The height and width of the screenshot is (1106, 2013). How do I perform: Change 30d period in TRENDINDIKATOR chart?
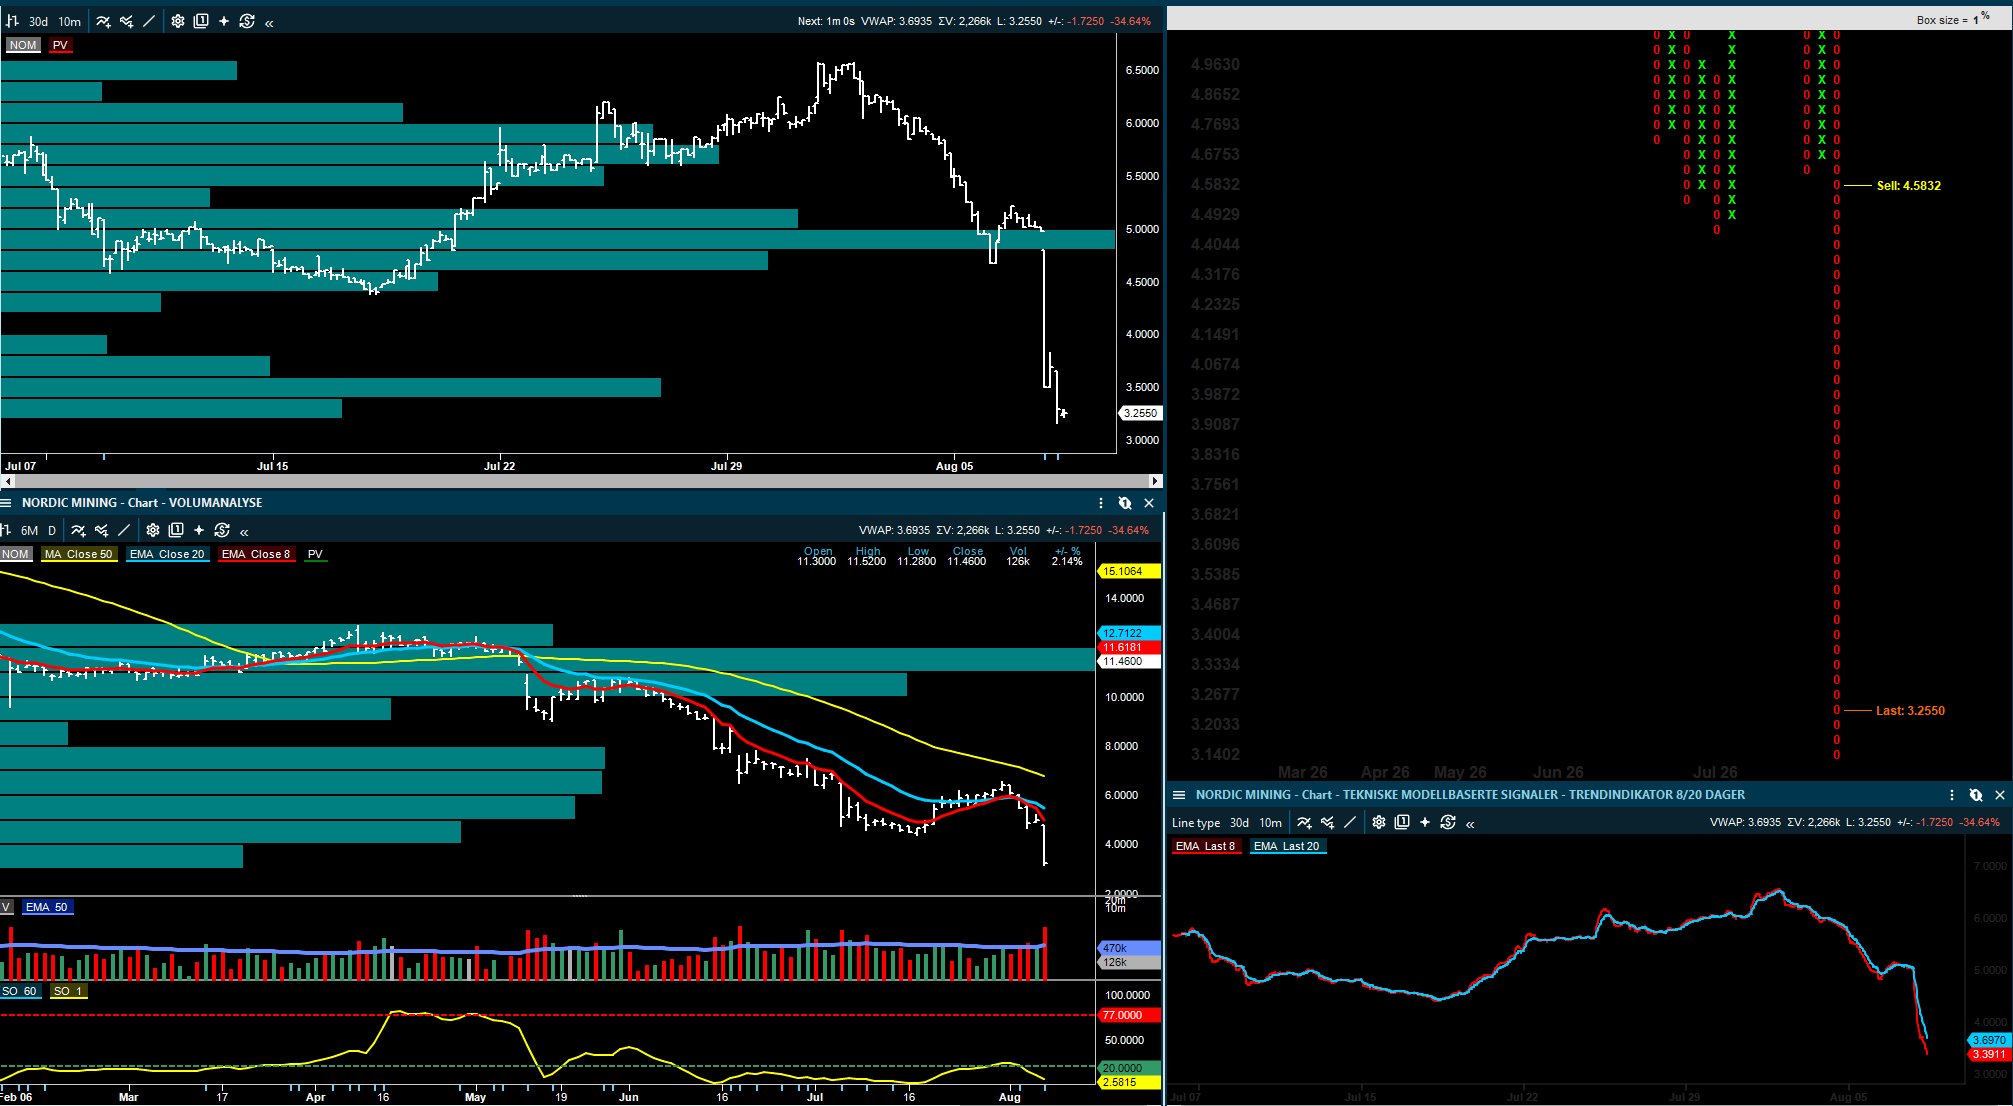[1239, 822]
